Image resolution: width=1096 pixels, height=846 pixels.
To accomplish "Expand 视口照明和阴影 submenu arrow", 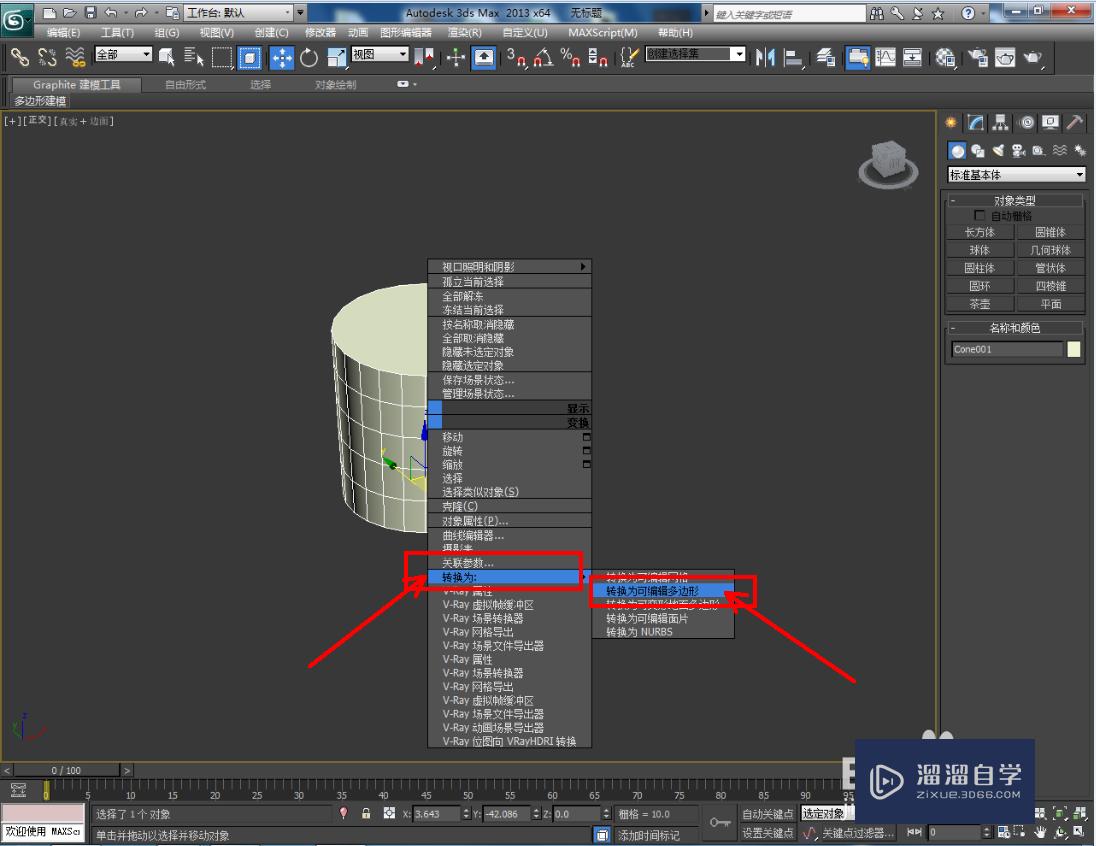I will point(583,266).
